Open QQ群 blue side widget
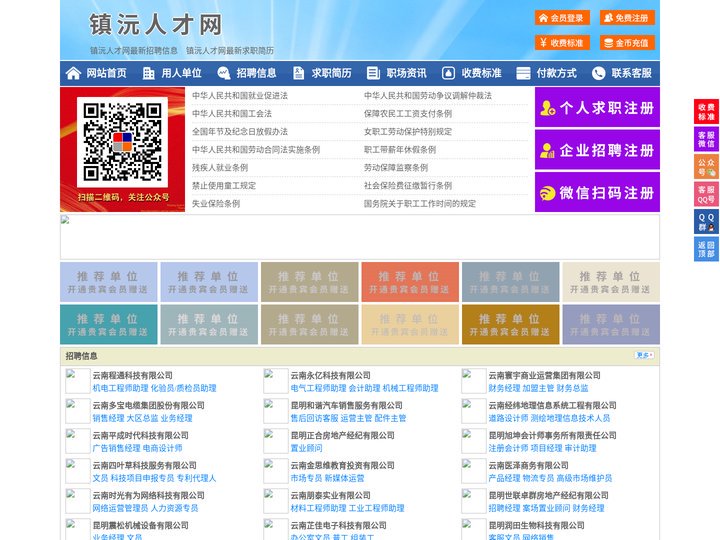Image resolution: width=720 pixels, height=540 pixels. pyautogui.click(x=706, y=222)
